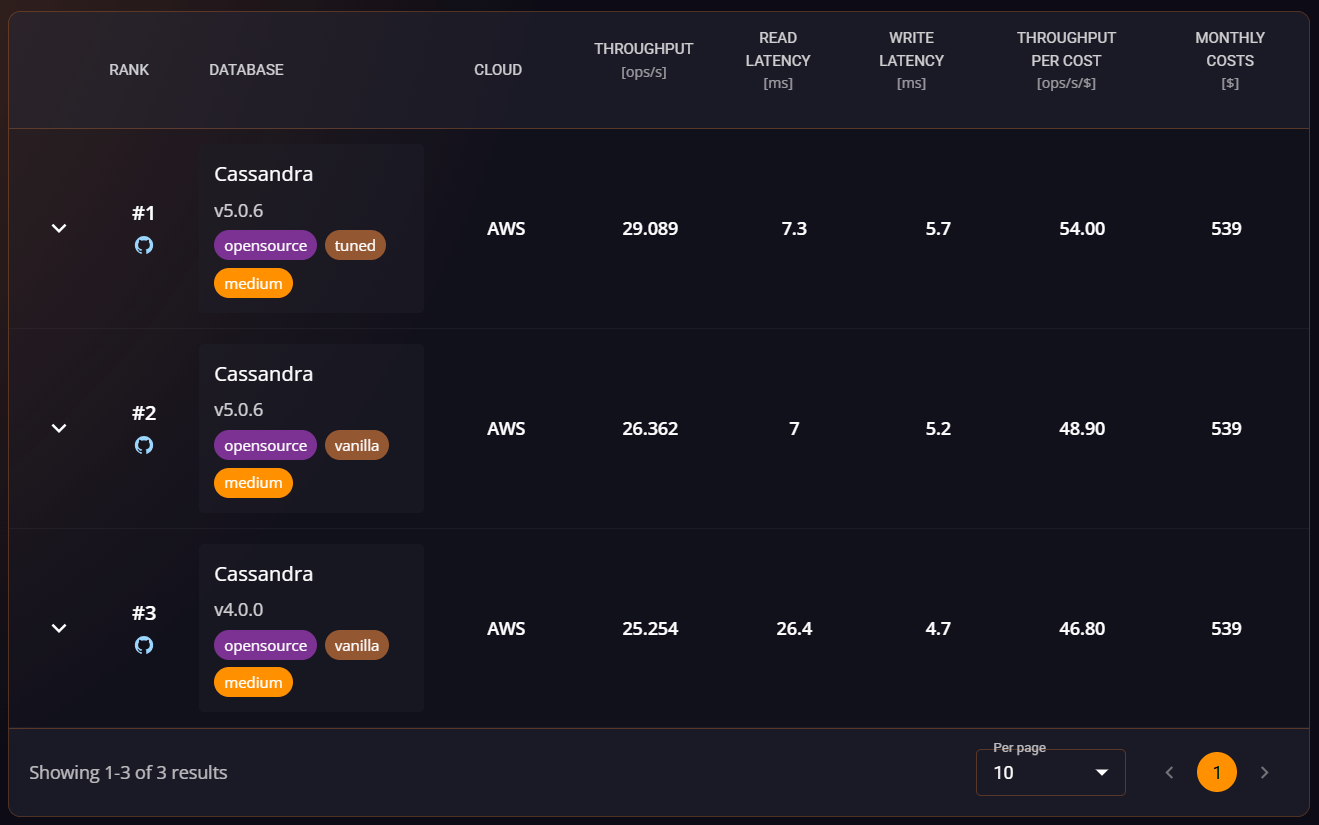1319x825 pixels.
Task: Select page 1 in the pagination
Action: click(x=1216, y=772)
